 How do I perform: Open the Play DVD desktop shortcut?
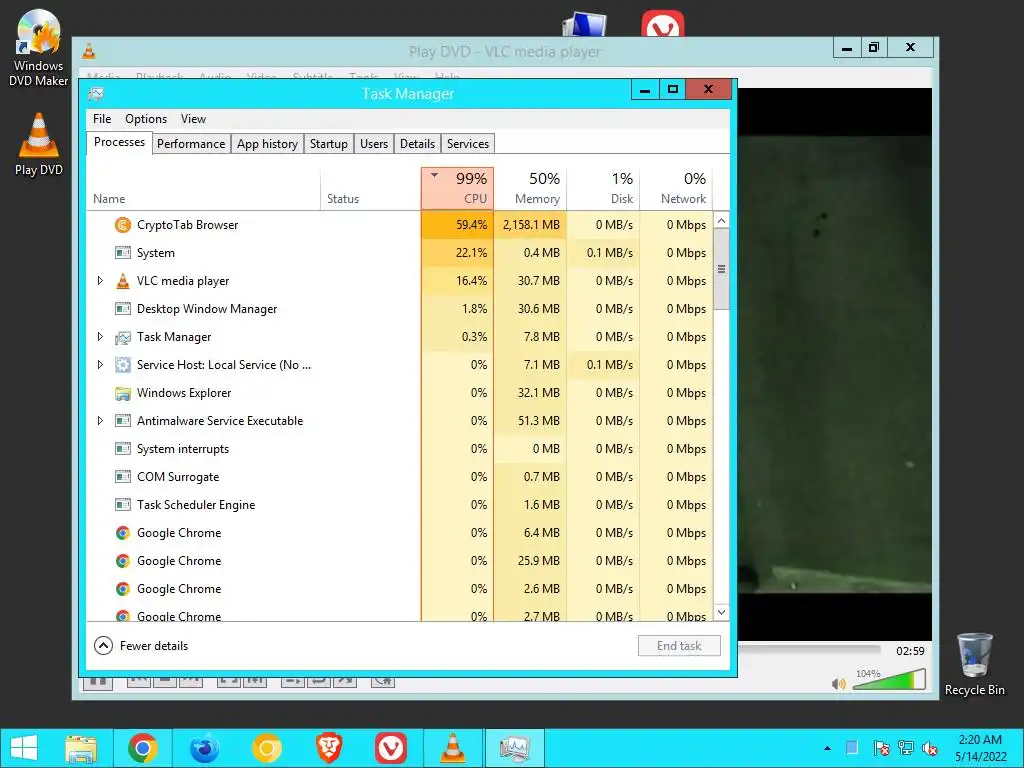click(x=39, y=144)
